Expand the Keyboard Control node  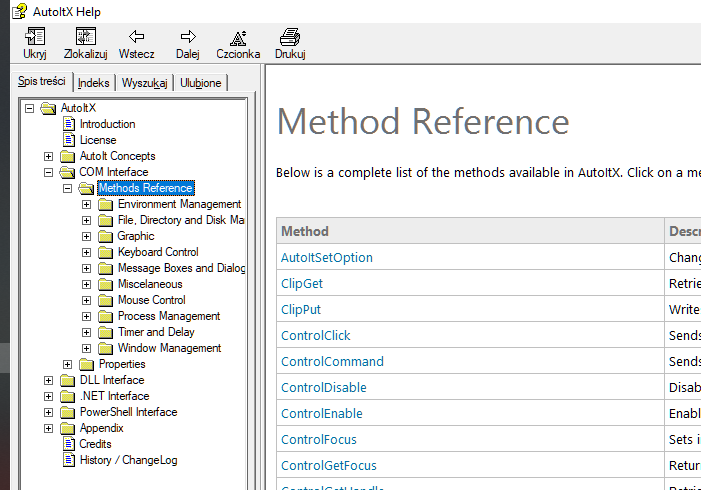86,253
